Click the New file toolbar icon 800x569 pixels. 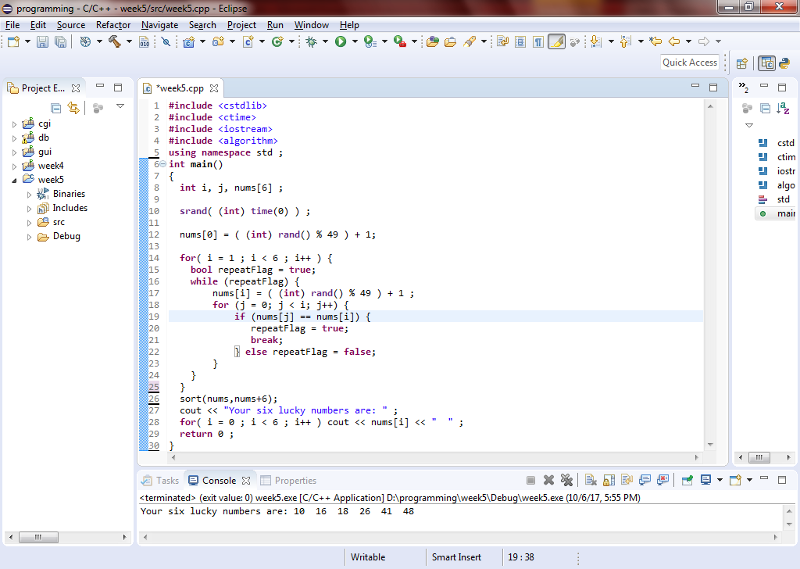click(x=14, y=42)
